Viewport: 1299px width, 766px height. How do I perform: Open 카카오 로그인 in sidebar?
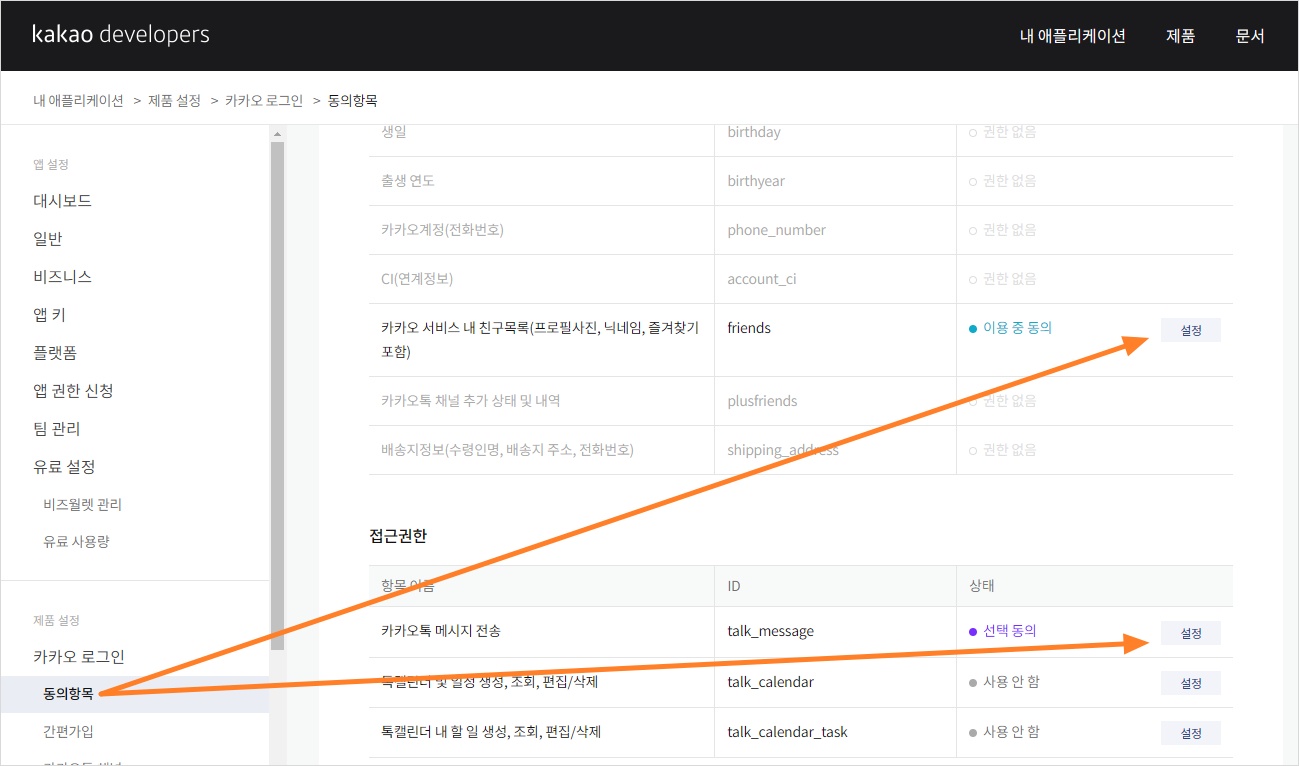78,657
